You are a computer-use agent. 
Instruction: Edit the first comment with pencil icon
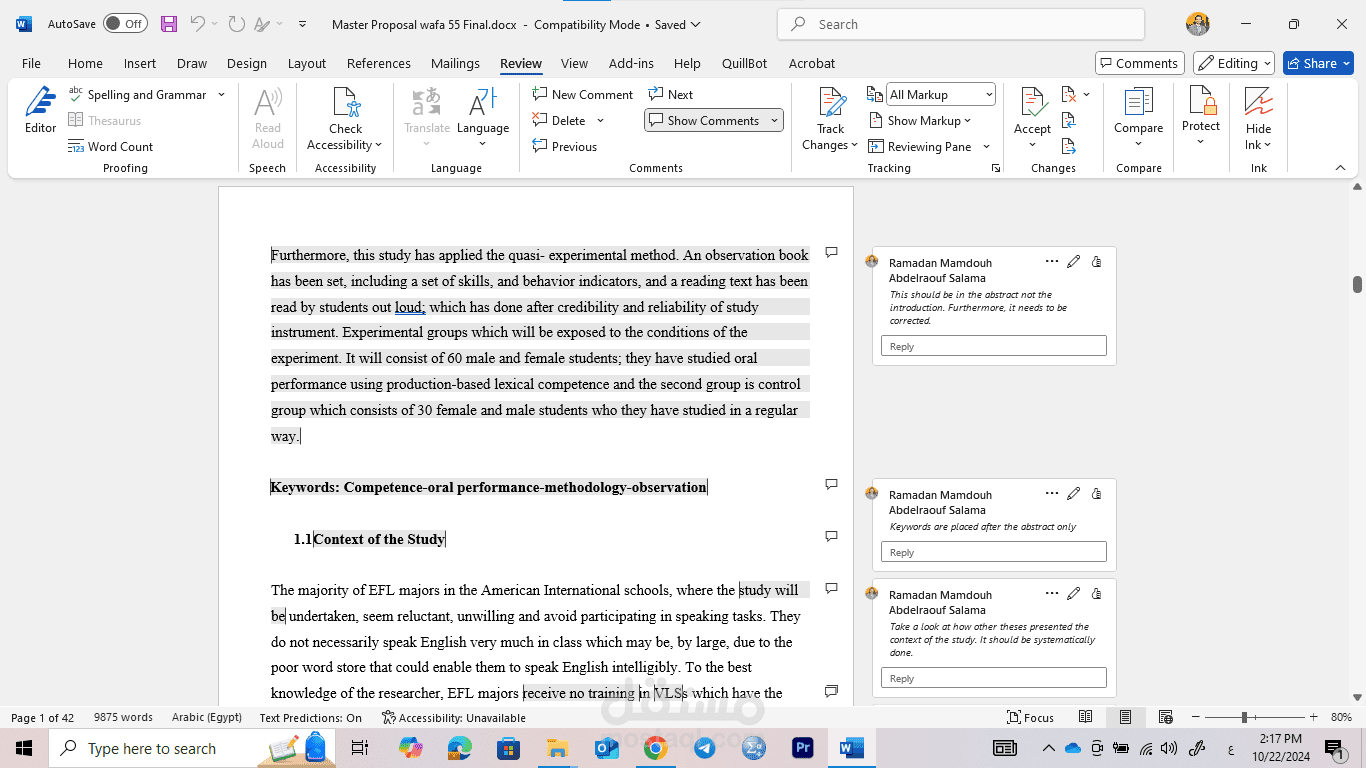pos(1073,262)
